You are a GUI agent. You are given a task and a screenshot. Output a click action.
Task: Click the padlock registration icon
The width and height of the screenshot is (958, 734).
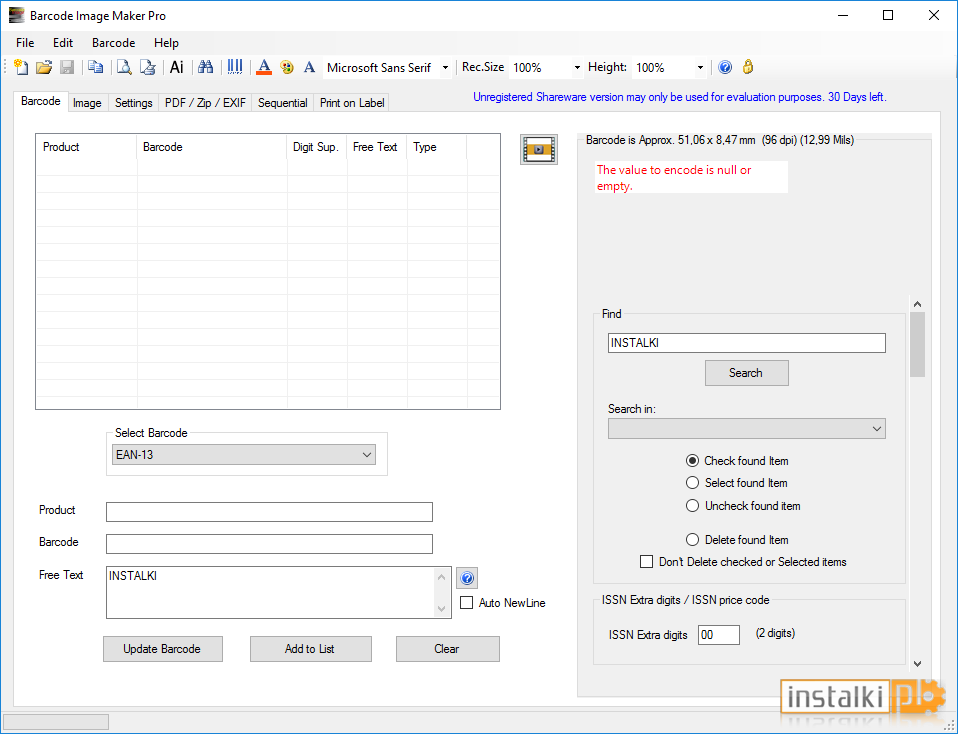coord(748,67)
